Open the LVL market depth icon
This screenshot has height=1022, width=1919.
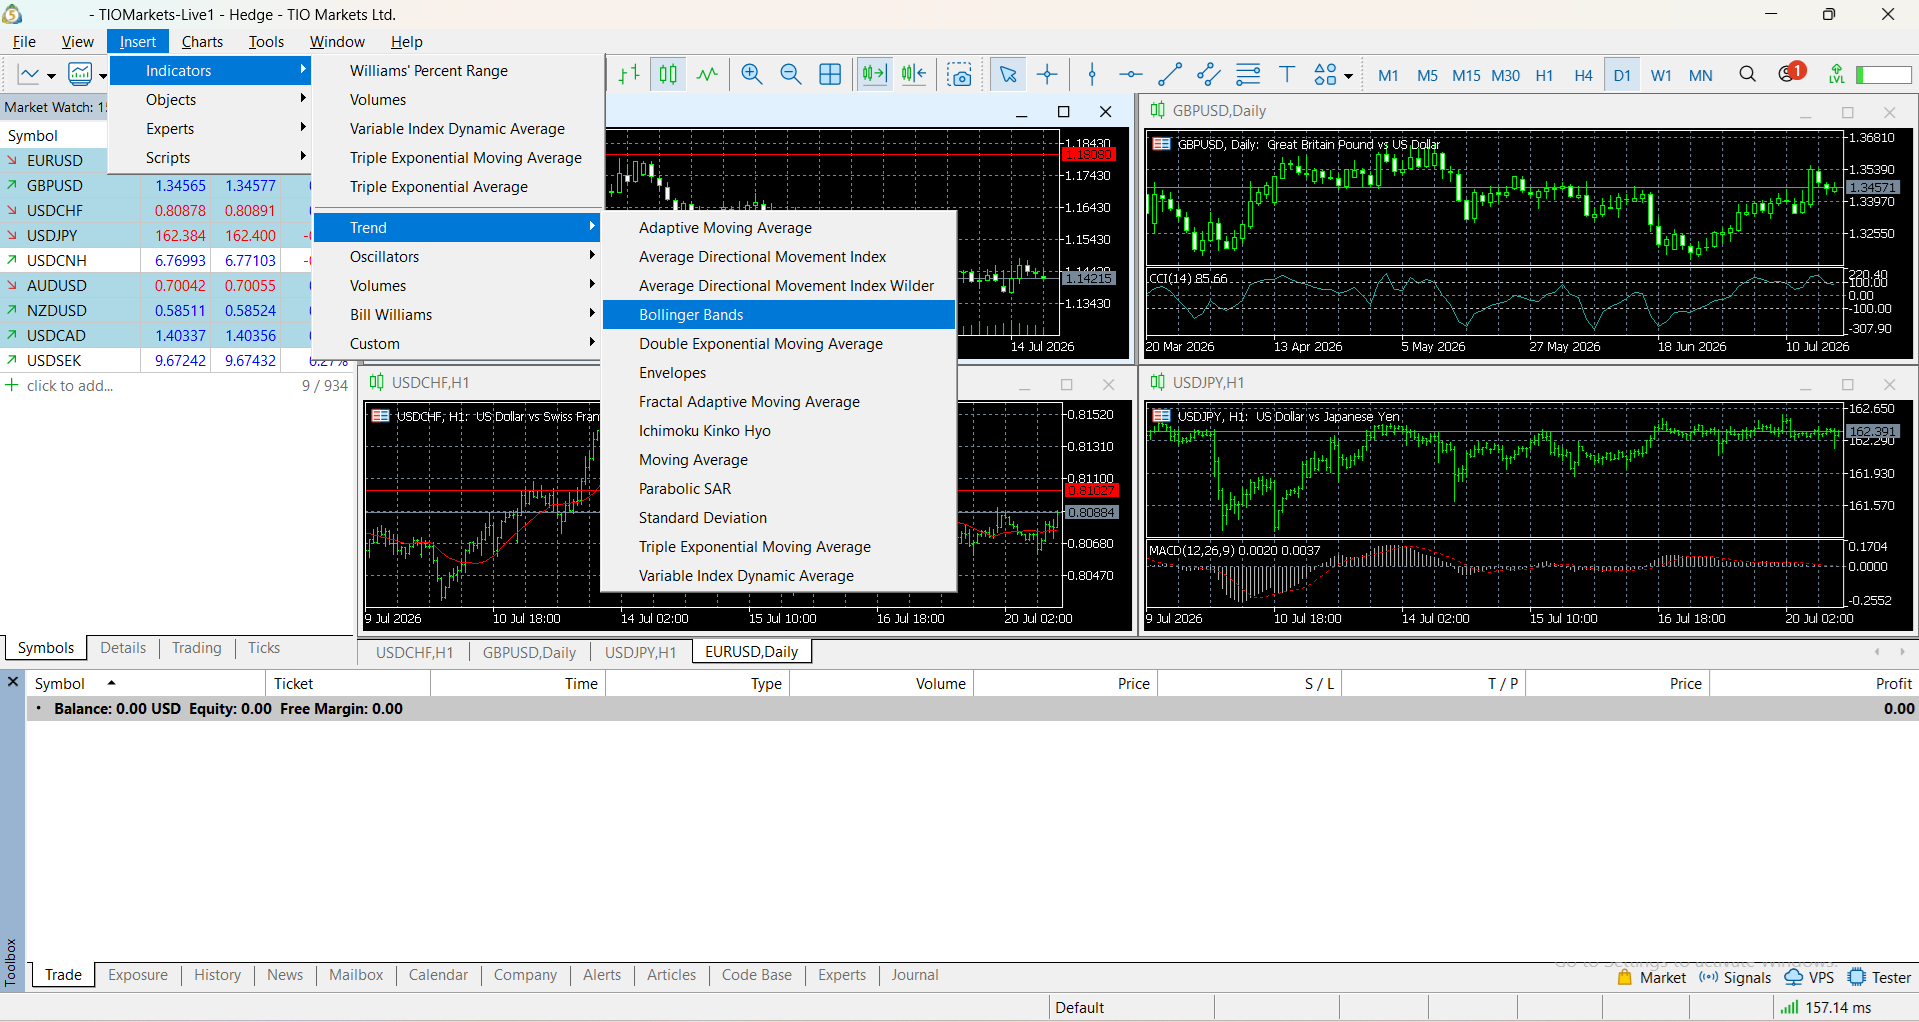(1836, 74)
